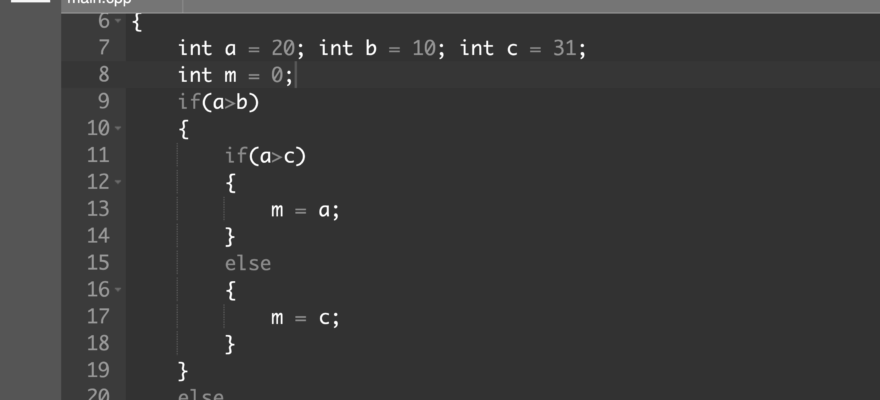Place cursor on value 31 in line 7
880x400 pixels.
tap(565, 49)
